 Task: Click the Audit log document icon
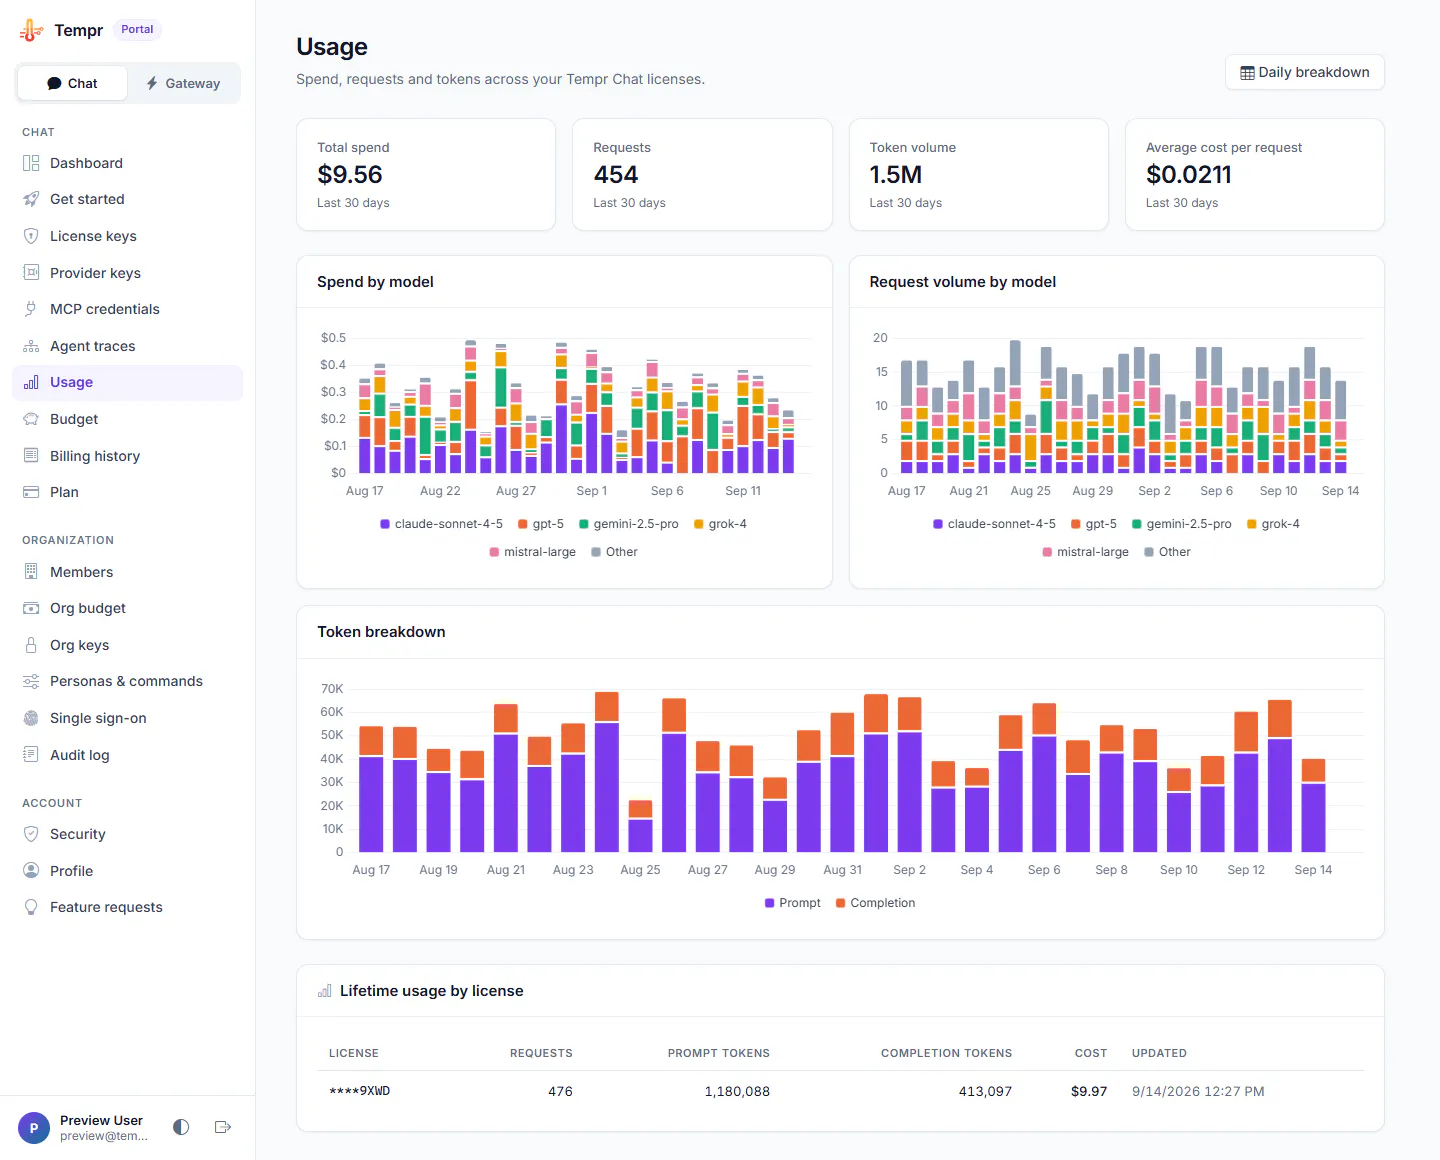[x=31, y=755]
